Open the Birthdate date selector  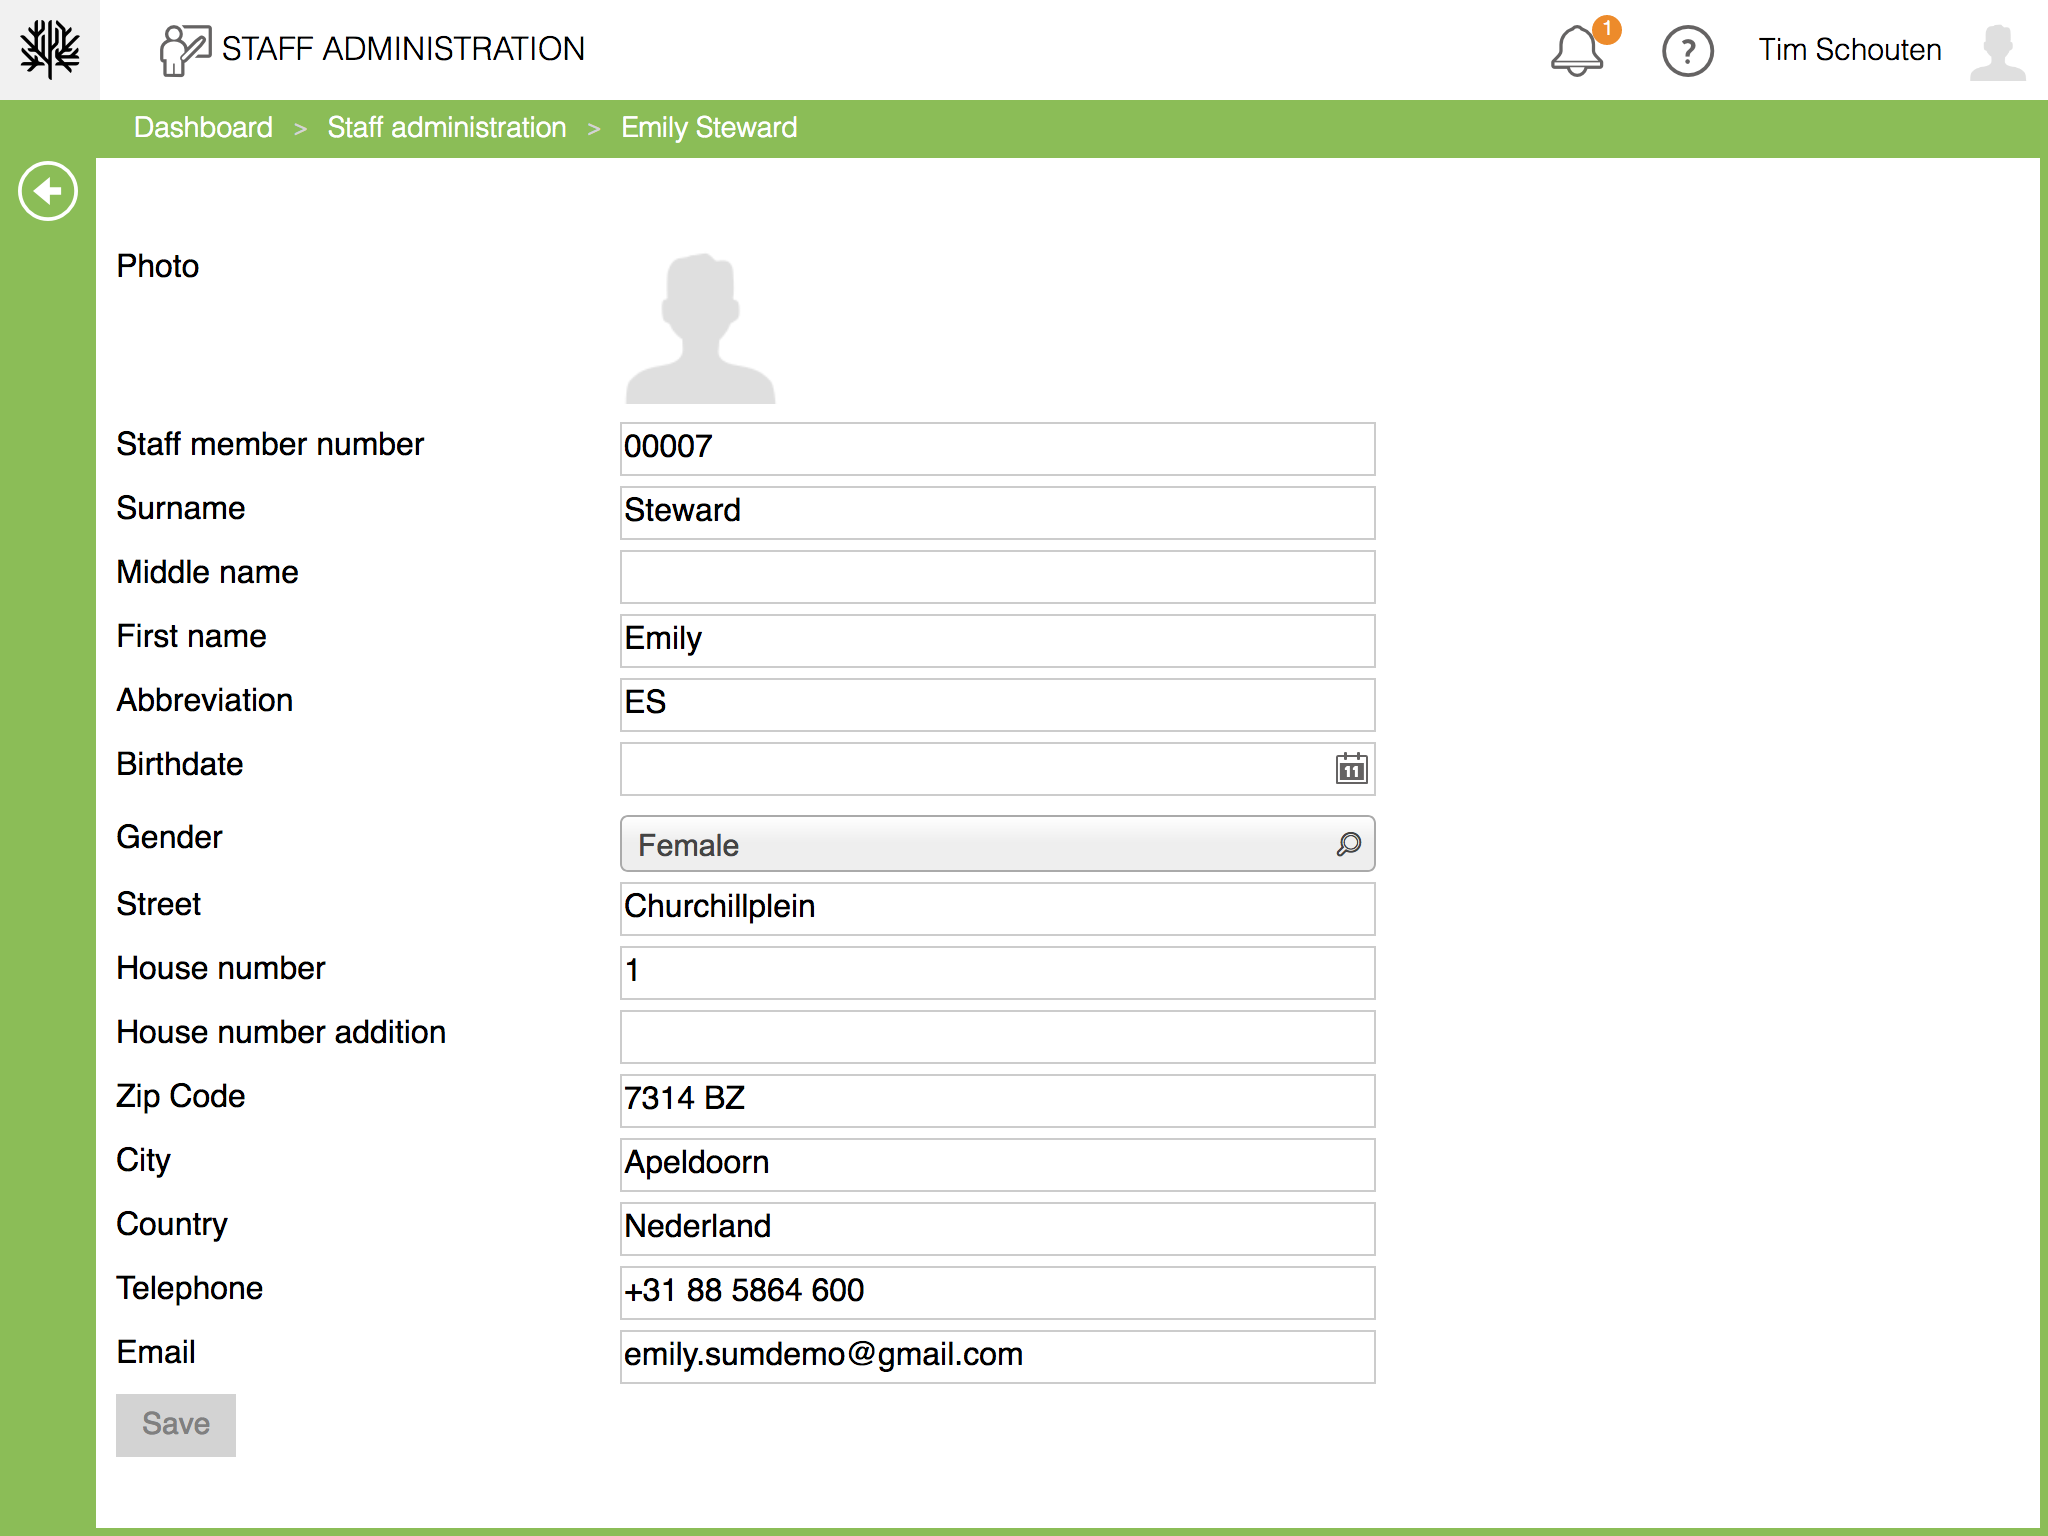coord(996,770)
